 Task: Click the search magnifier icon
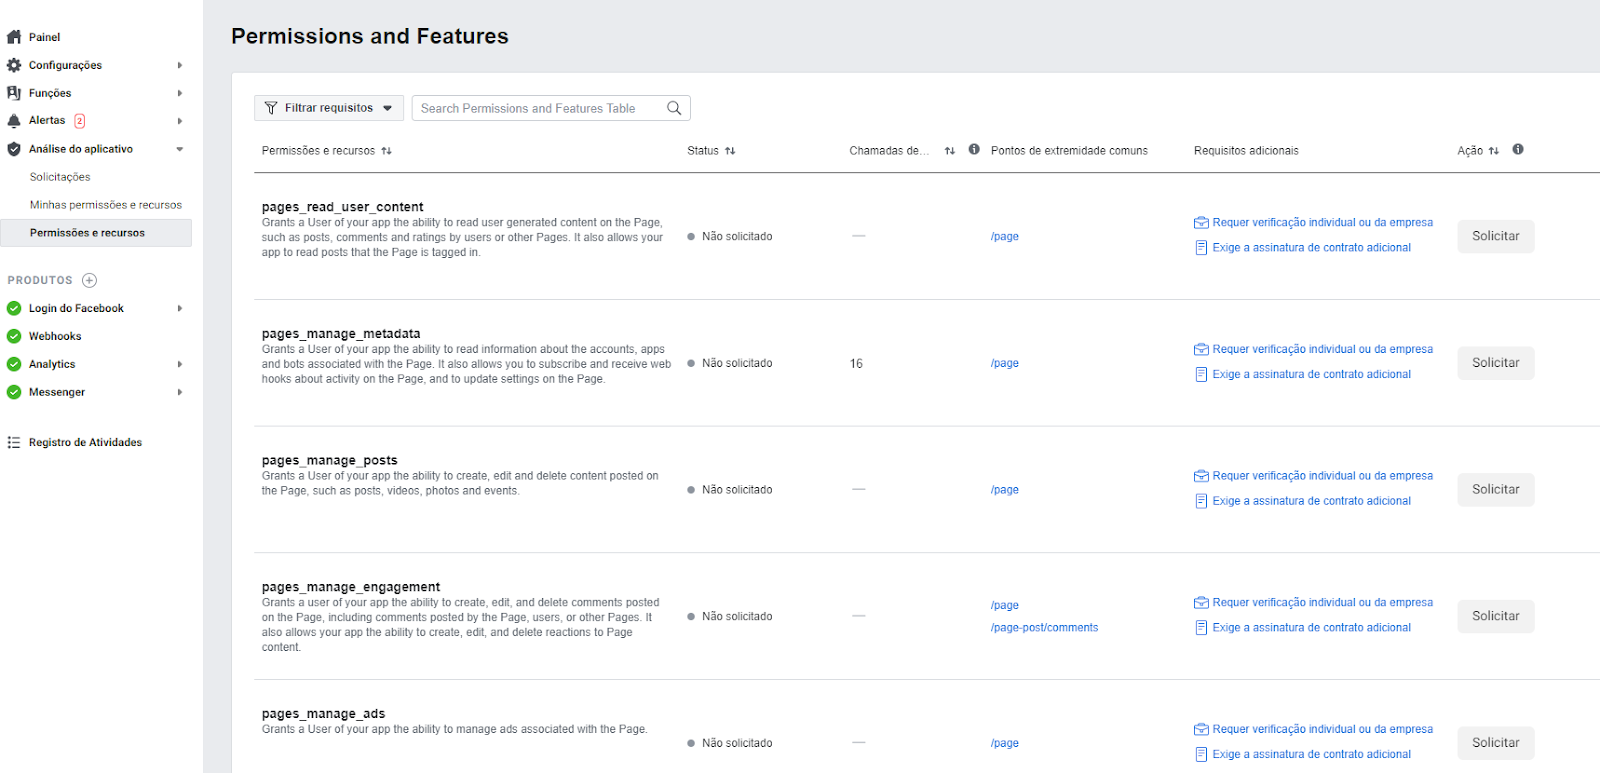(x=674, y=108)
